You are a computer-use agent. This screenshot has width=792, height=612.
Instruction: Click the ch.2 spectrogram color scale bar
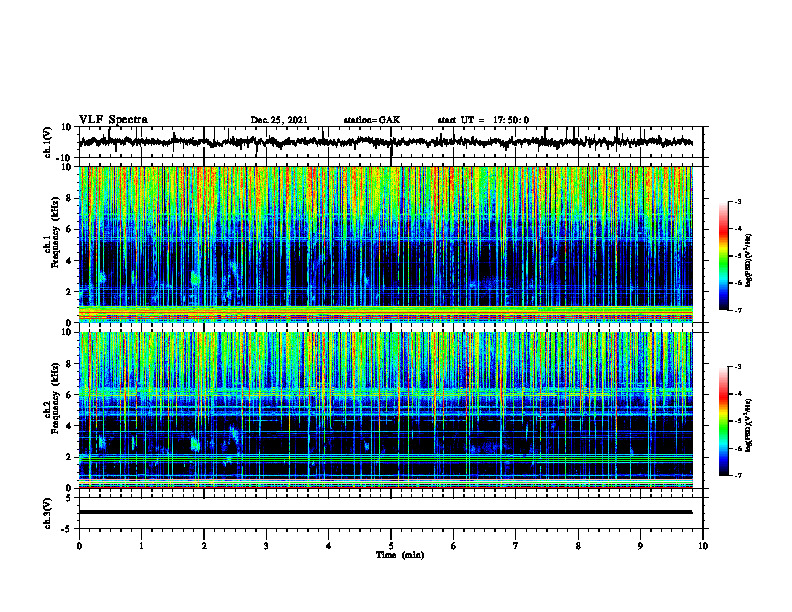pyautogui.click(x=724, y=421)
